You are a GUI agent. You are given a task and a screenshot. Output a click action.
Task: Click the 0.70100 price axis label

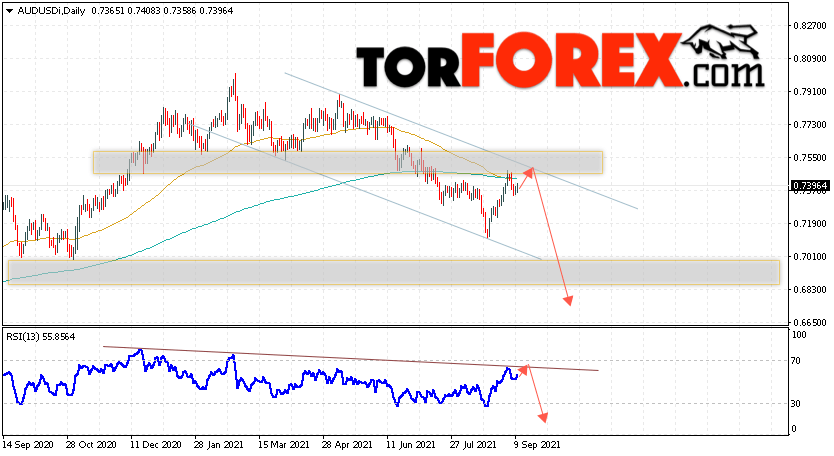tap(810, 256)
